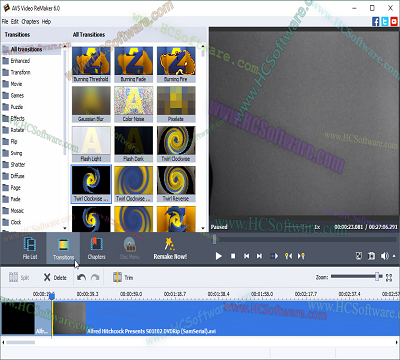Choose the Twirl Reverse transition thumbnail
The height and width of the screenshot is (360, 400).
tap(176, 184)
